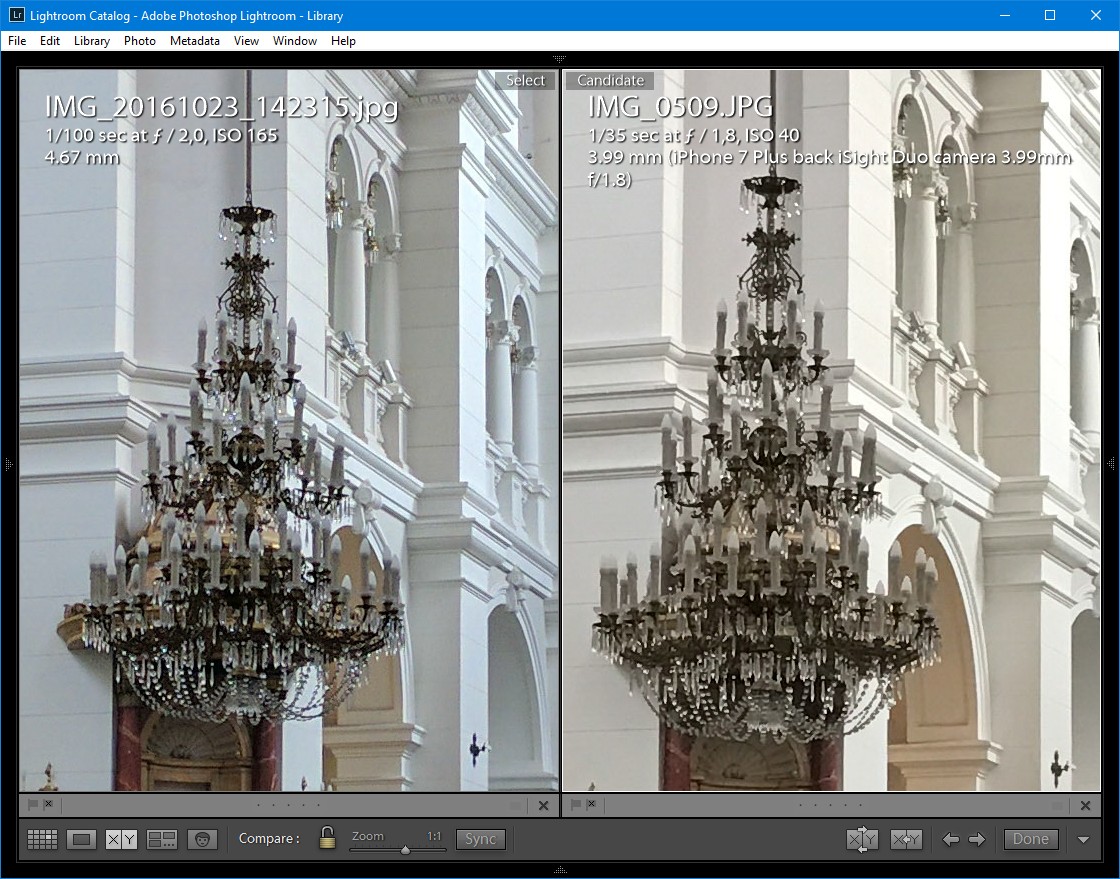Click the IMG_0509.JPG filename overlay
The width and height of the screenshot is (1120, 879).
pos(681,107)
